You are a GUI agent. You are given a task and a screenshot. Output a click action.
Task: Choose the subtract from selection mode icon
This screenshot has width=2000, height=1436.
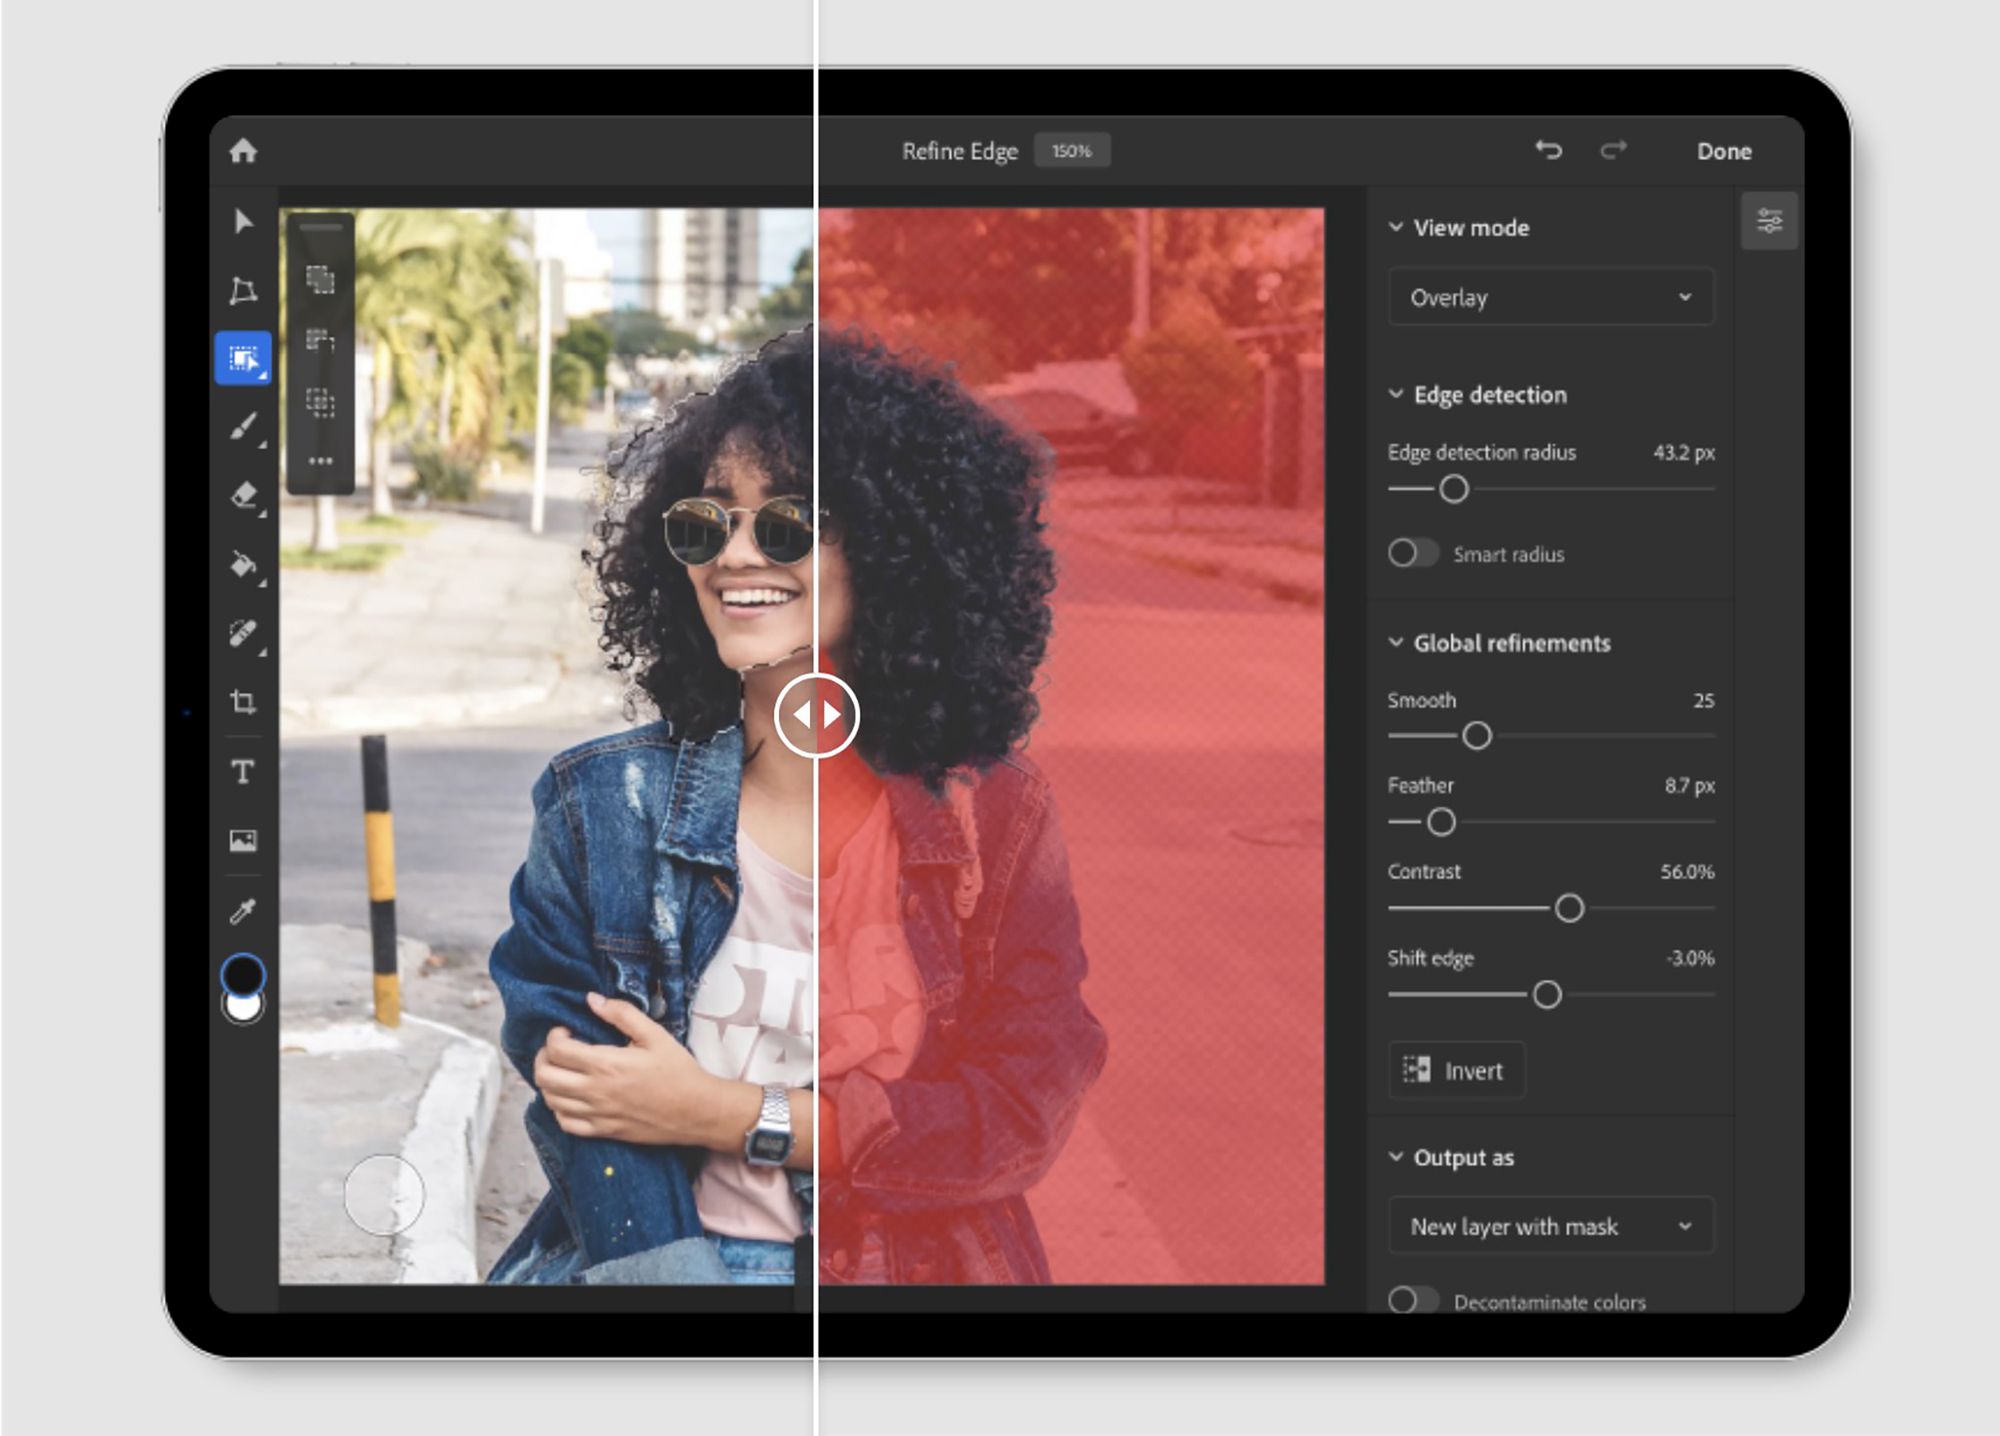pyautogui.click(x=320, y=341)
